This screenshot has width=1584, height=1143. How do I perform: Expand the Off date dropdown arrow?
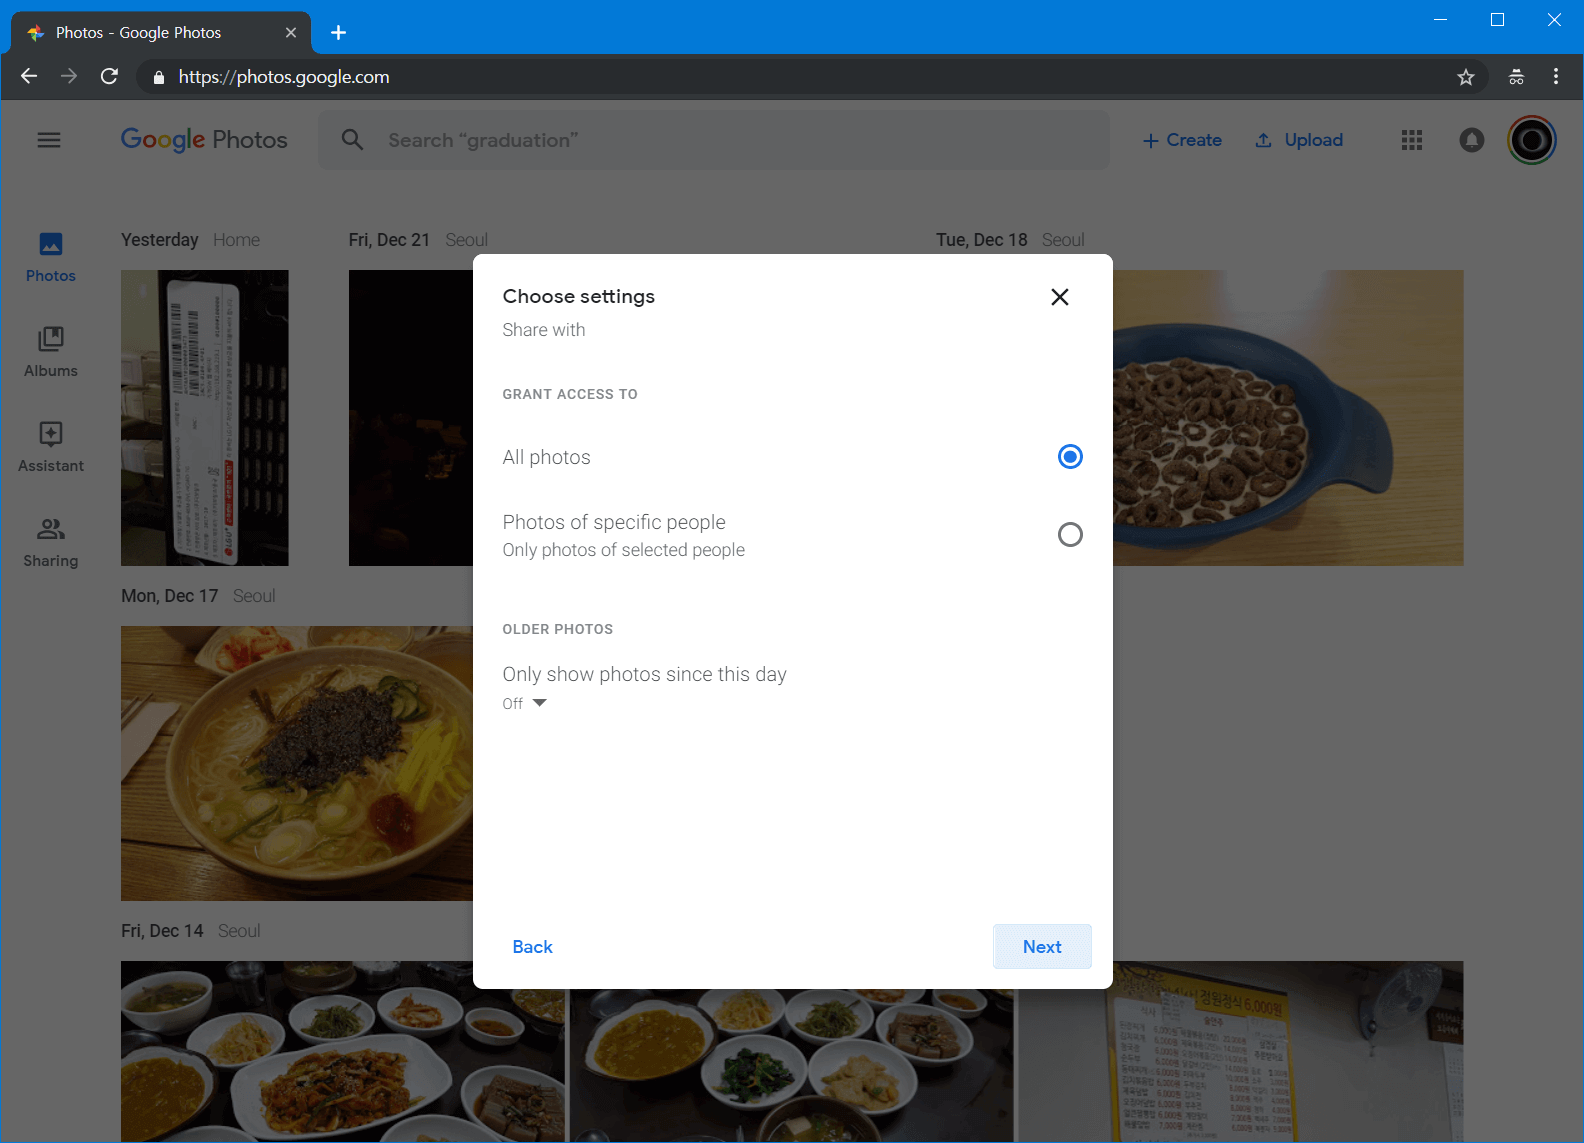pos(539,703)
